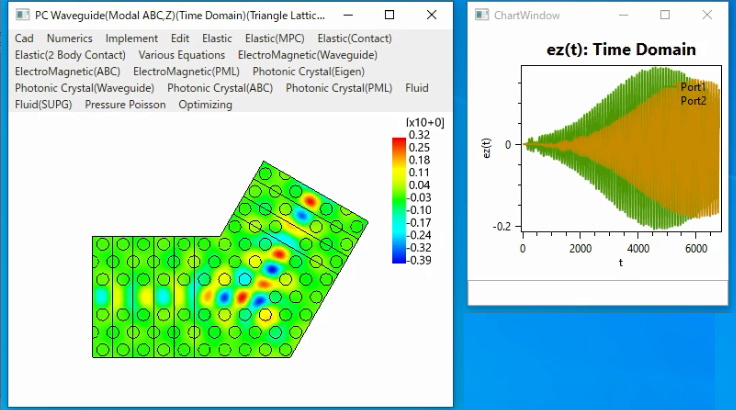736x410 pixels.
Task: Open the Photonic Crystal(Waveguide) menu
Action: [x=84, y=88]
